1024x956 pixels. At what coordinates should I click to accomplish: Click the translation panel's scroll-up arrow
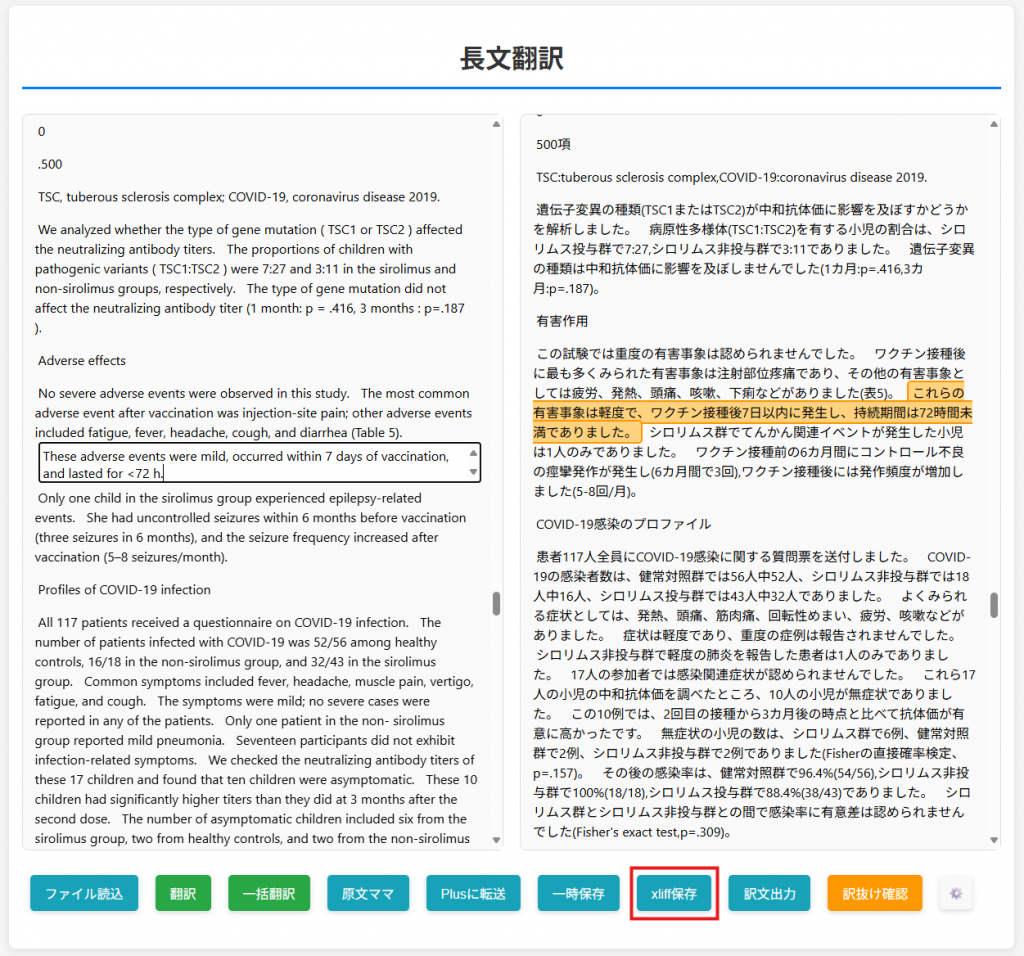tap(993, 125)
